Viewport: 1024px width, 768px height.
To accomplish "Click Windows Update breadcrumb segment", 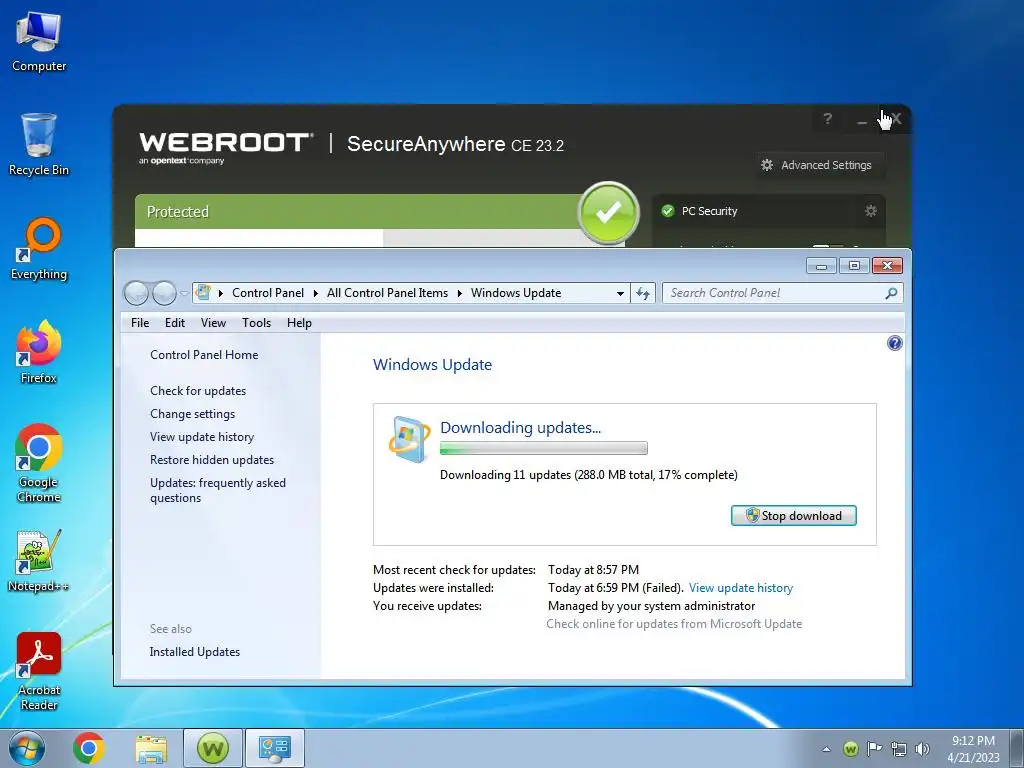I will [x=516, y=293].
